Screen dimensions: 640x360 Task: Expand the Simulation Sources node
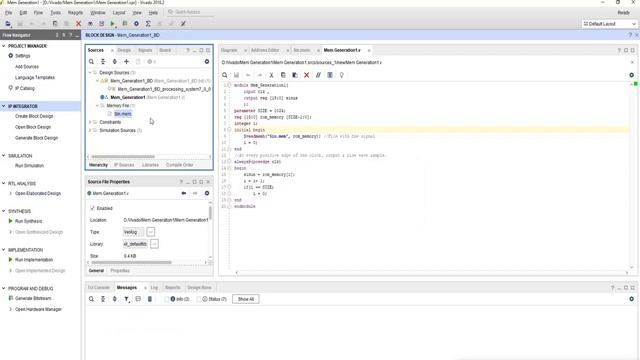90,130
